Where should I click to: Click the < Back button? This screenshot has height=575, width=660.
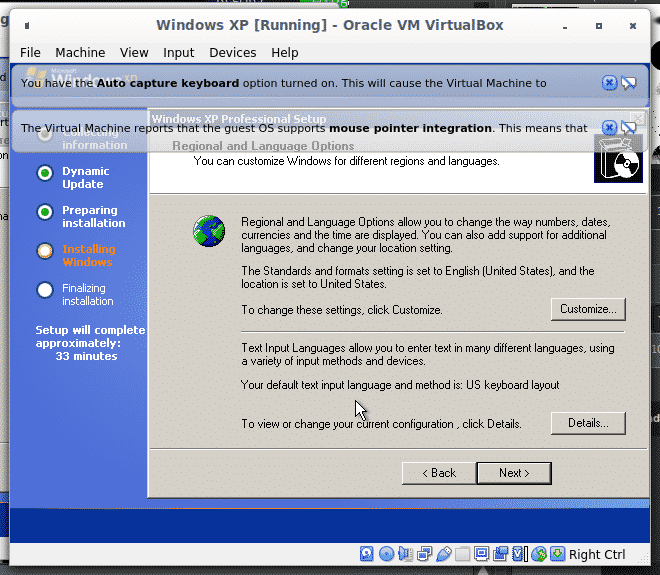click(x=439, y=473)
